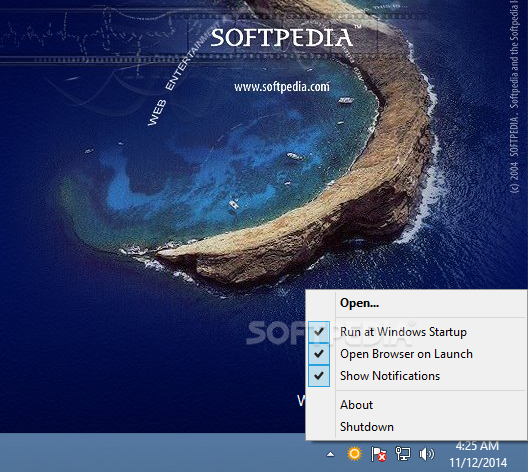Uncheck Show Notifications

(x=416, y=376)
